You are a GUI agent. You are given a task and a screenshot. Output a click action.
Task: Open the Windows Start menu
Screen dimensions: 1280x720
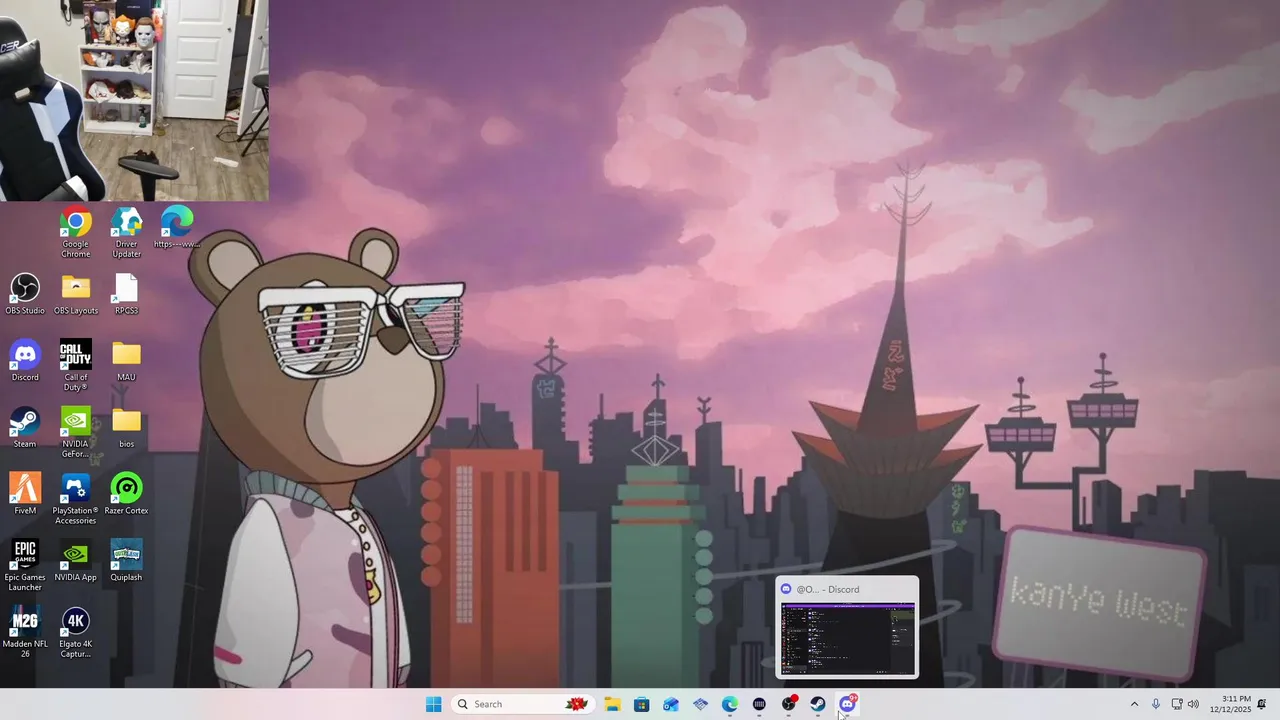point(433,704)
